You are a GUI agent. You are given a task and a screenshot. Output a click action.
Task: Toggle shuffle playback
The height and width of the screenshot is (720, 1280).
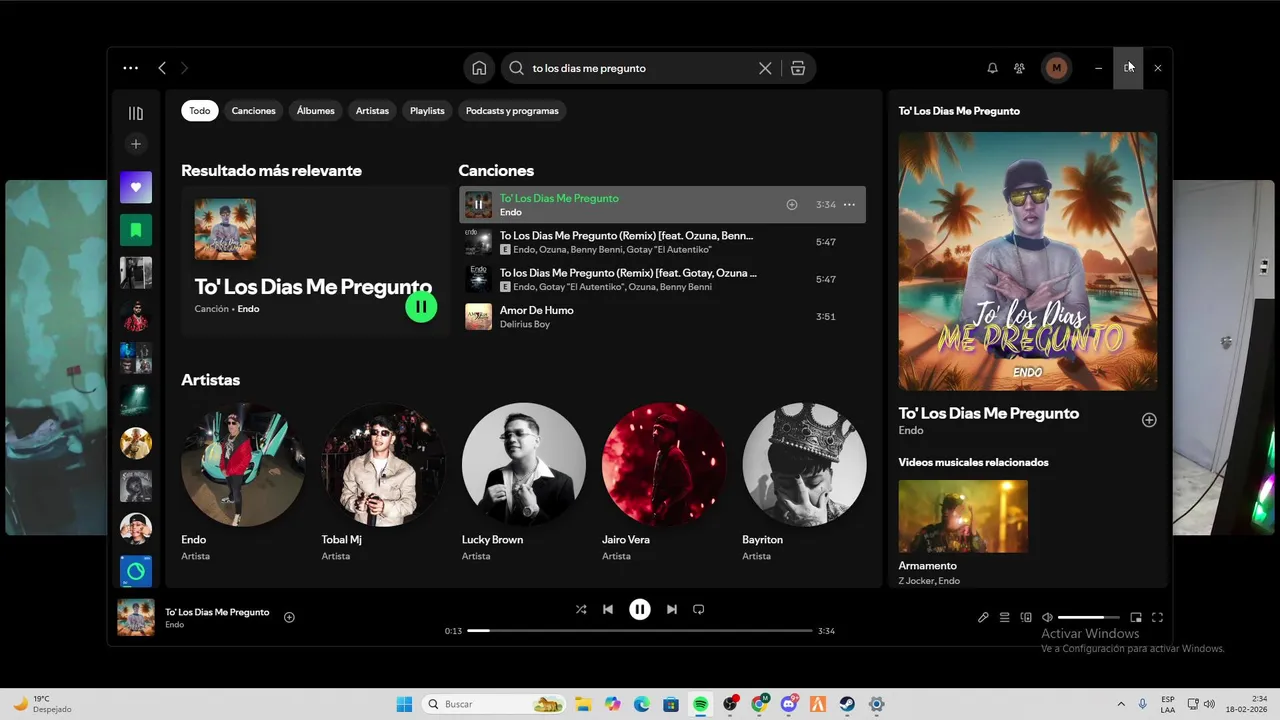[581, 609]
